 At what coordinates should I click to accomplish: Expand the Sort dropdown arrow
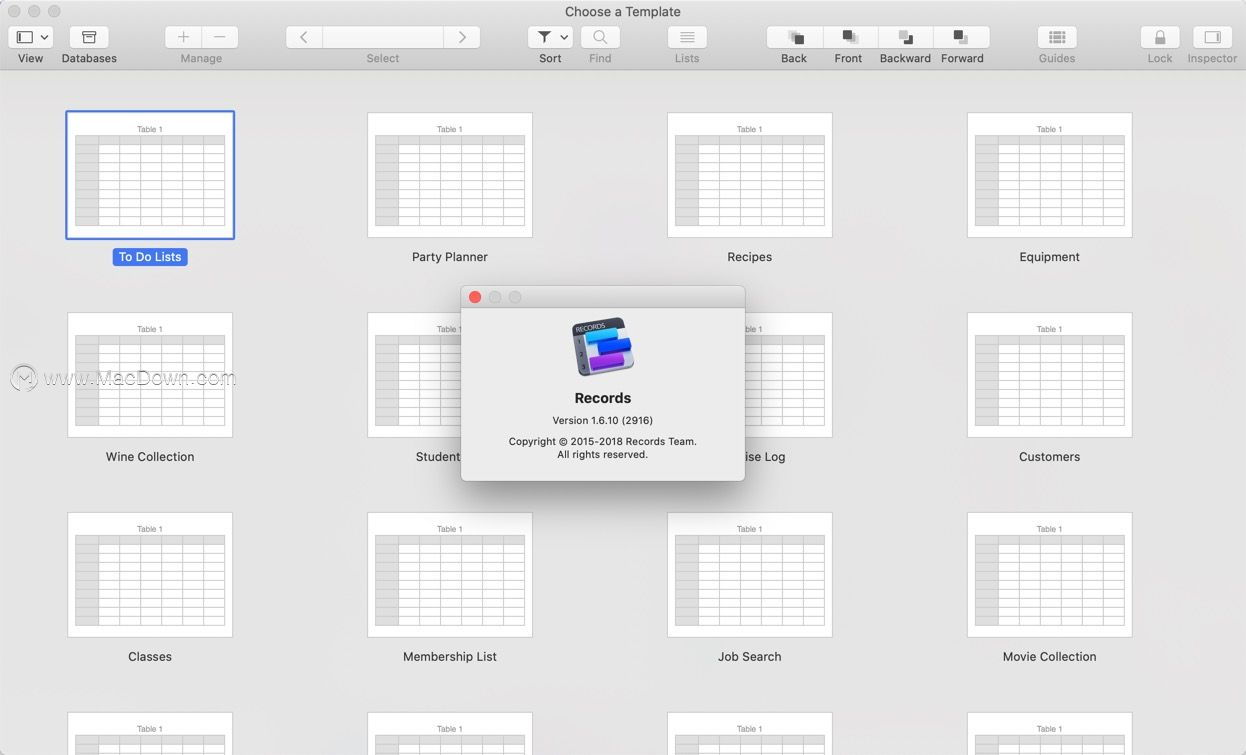point(564,38)
